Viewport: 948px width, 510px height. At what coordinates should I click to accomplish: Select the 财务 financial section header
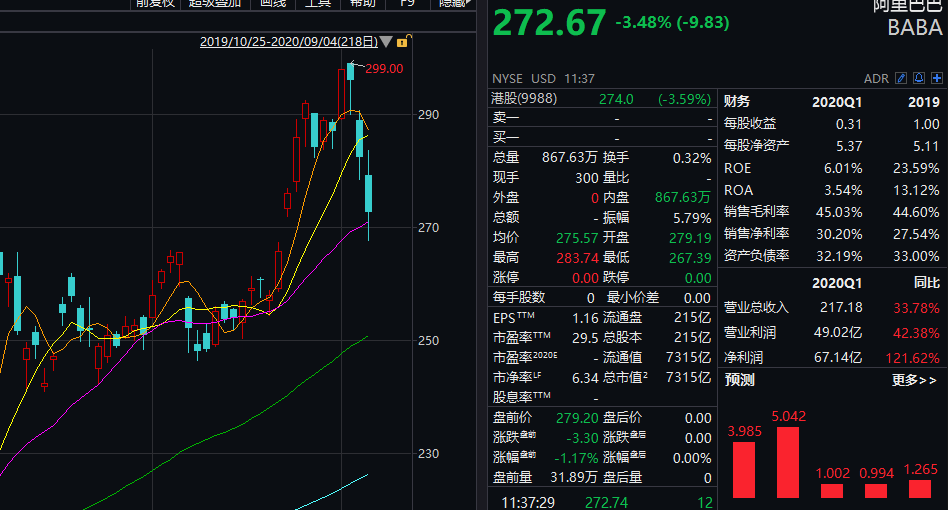737,102
